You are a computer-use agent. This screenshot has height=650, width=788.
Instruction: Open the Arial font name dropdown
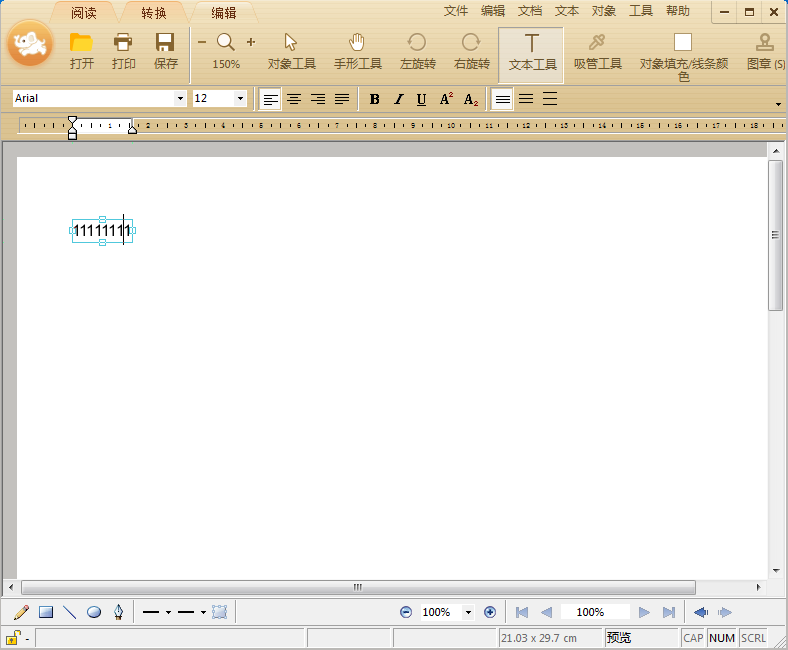[180, 99]
